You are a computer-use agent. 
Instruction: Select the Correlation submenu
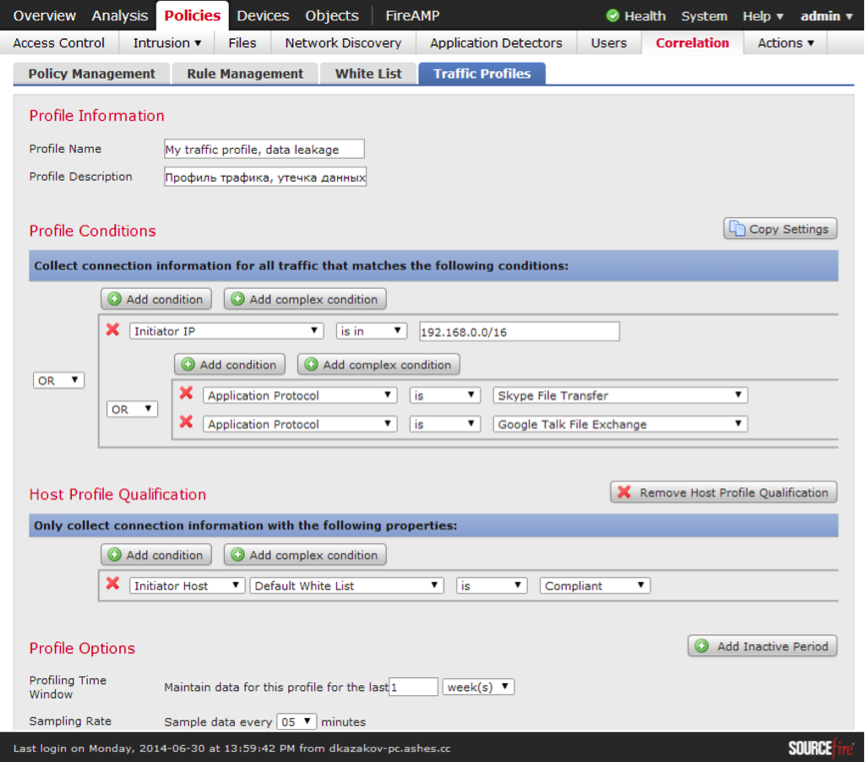tap(692, 42)
